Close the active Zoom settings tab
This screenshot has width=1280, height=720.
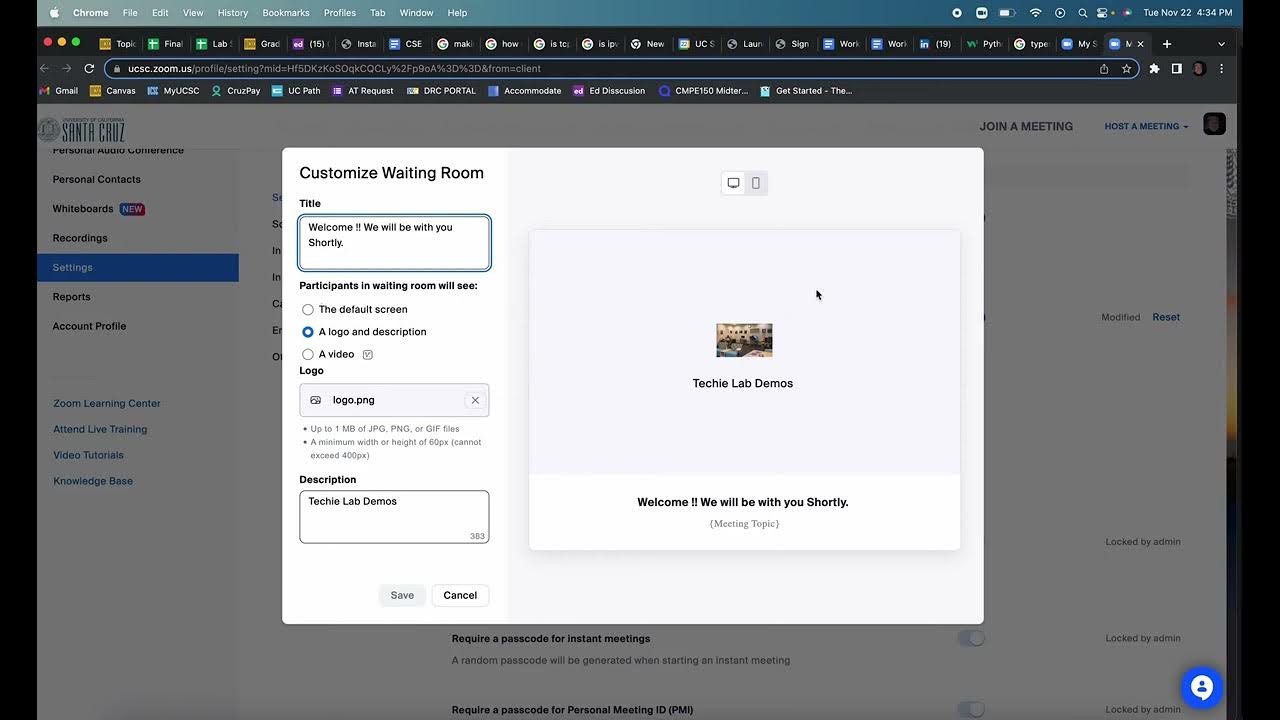point(1141,44)
